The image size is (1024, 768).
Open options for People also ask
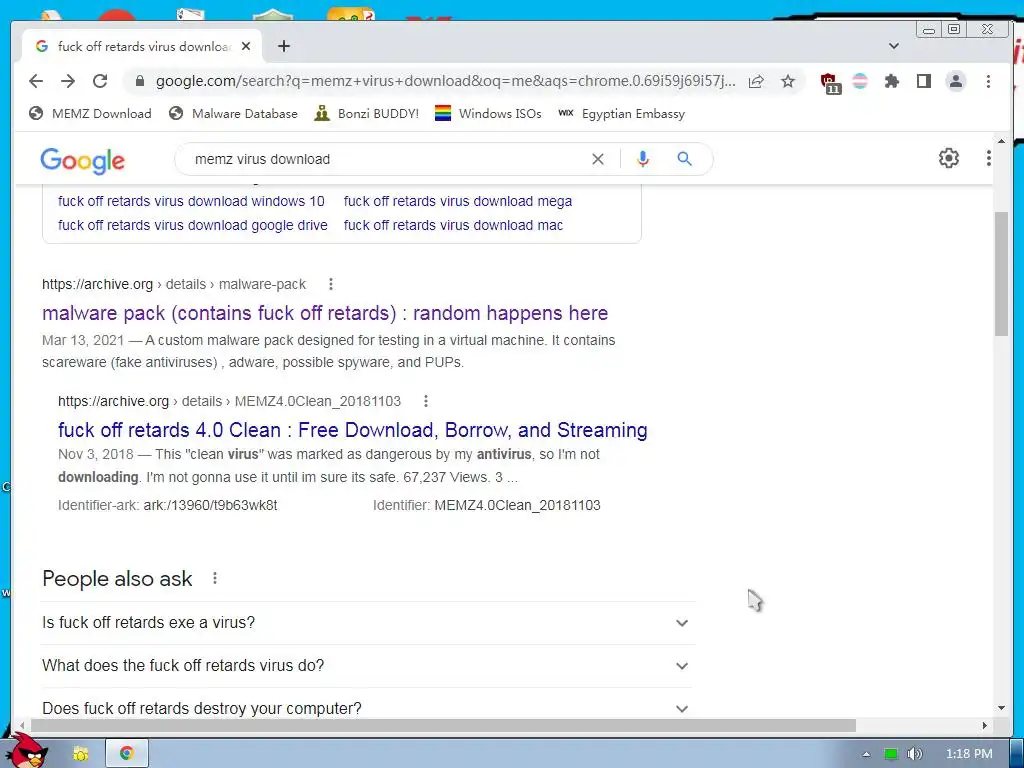point(215,578)
